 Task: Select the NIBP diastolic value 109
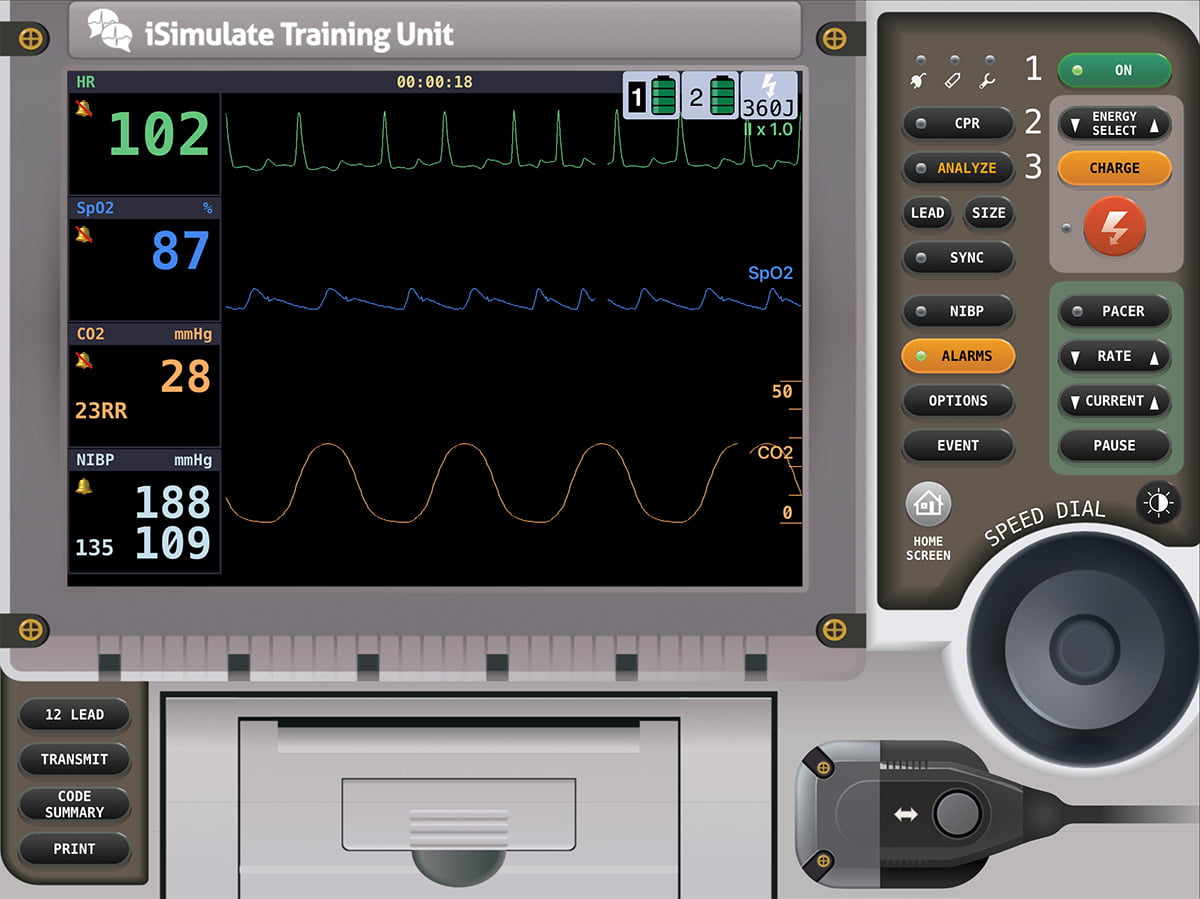[172, 543]
